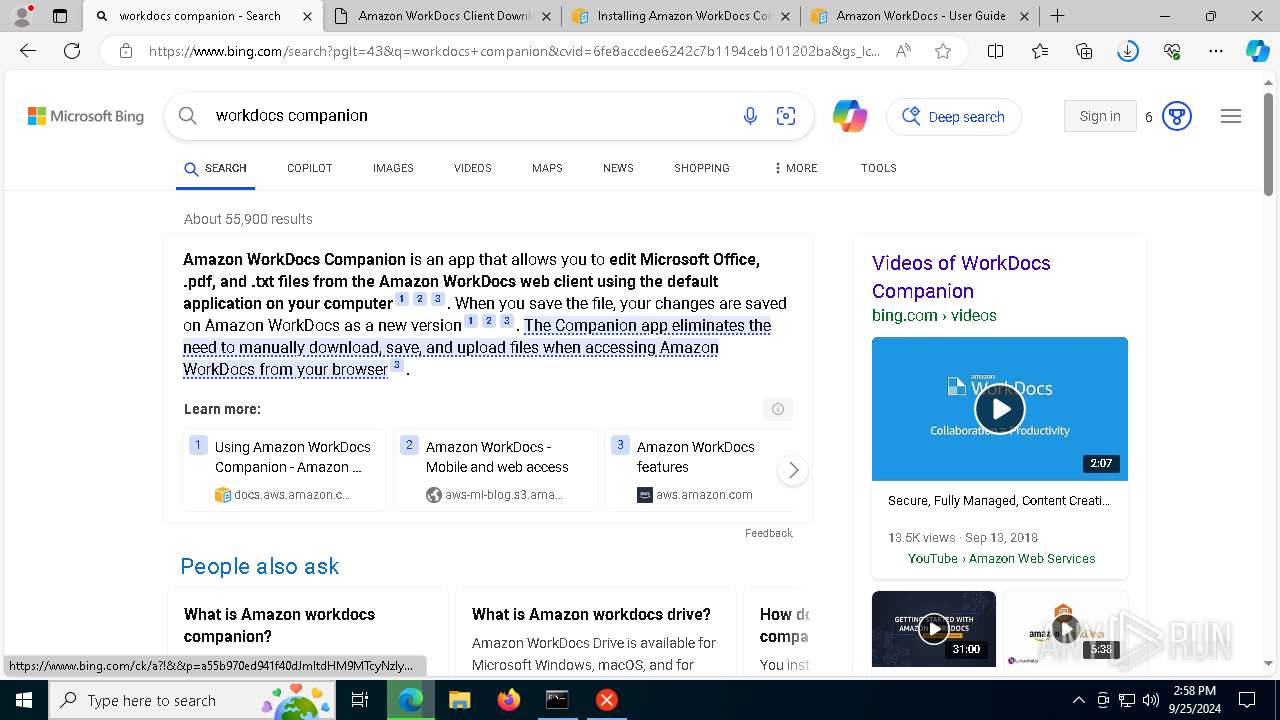Start voice search with microphone icon
The height and width of the screenshot is (720, 1280).
click(x=750, y=116)
